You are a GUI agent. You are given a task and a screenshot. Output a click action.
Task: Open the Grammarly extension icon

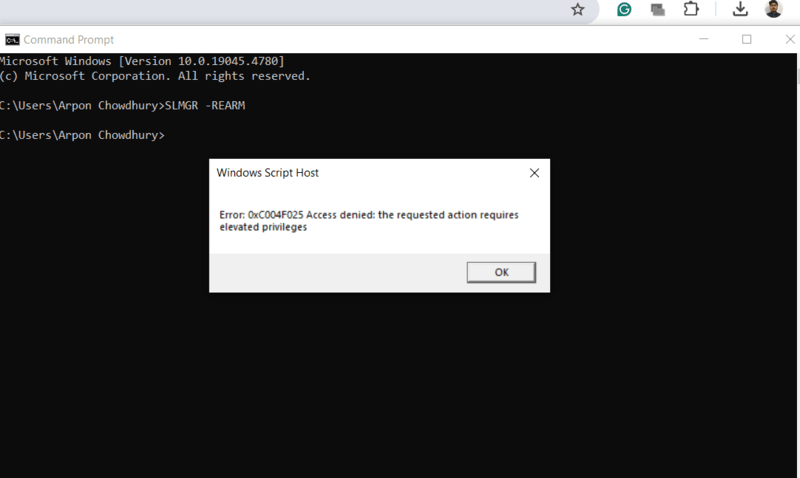624,9
